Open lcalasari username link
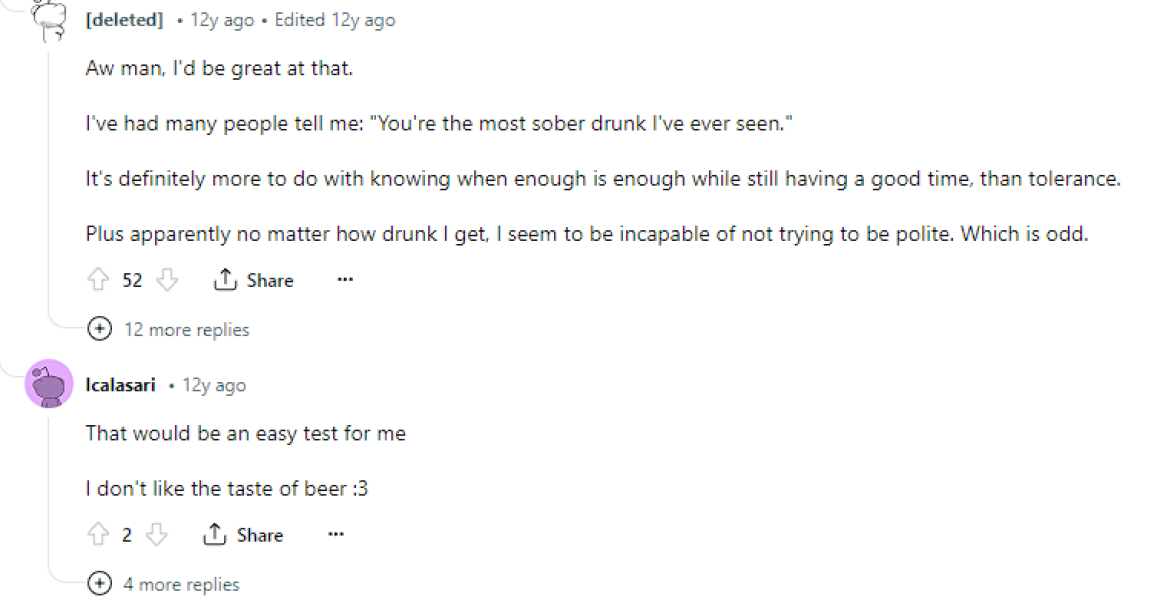 coord(120,385)
